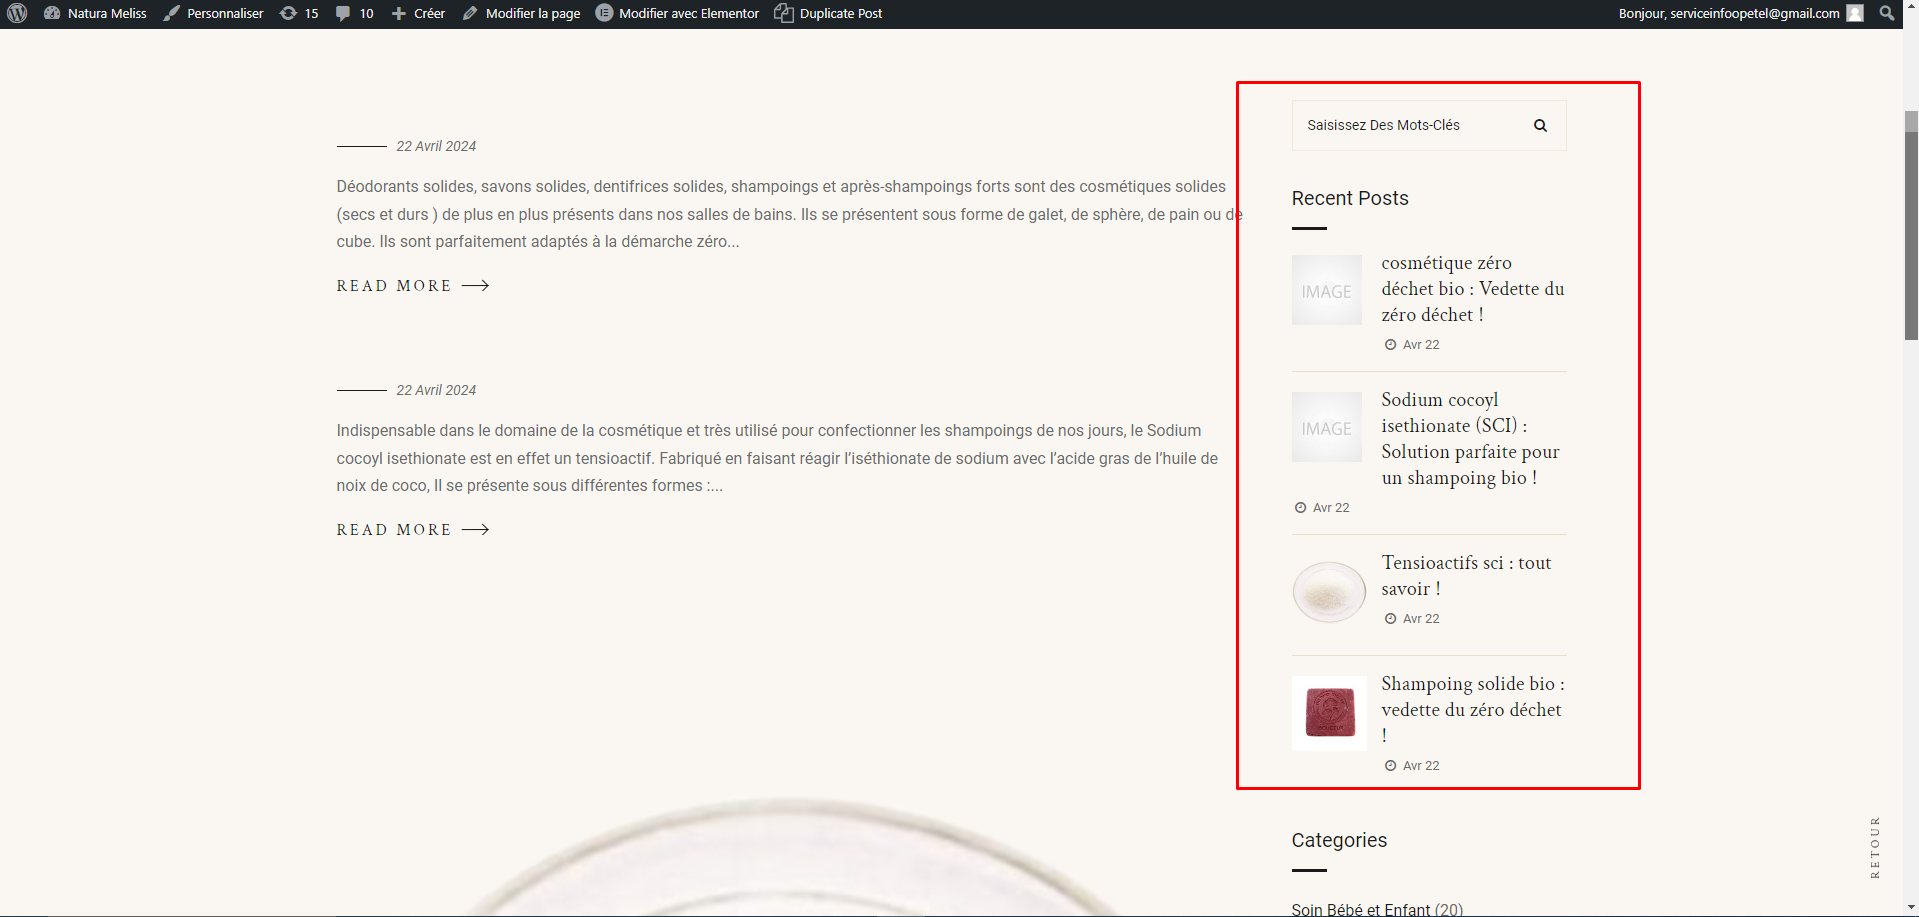
Task: Open the Shampoing solide bio post link
Action: (1473, 709)
